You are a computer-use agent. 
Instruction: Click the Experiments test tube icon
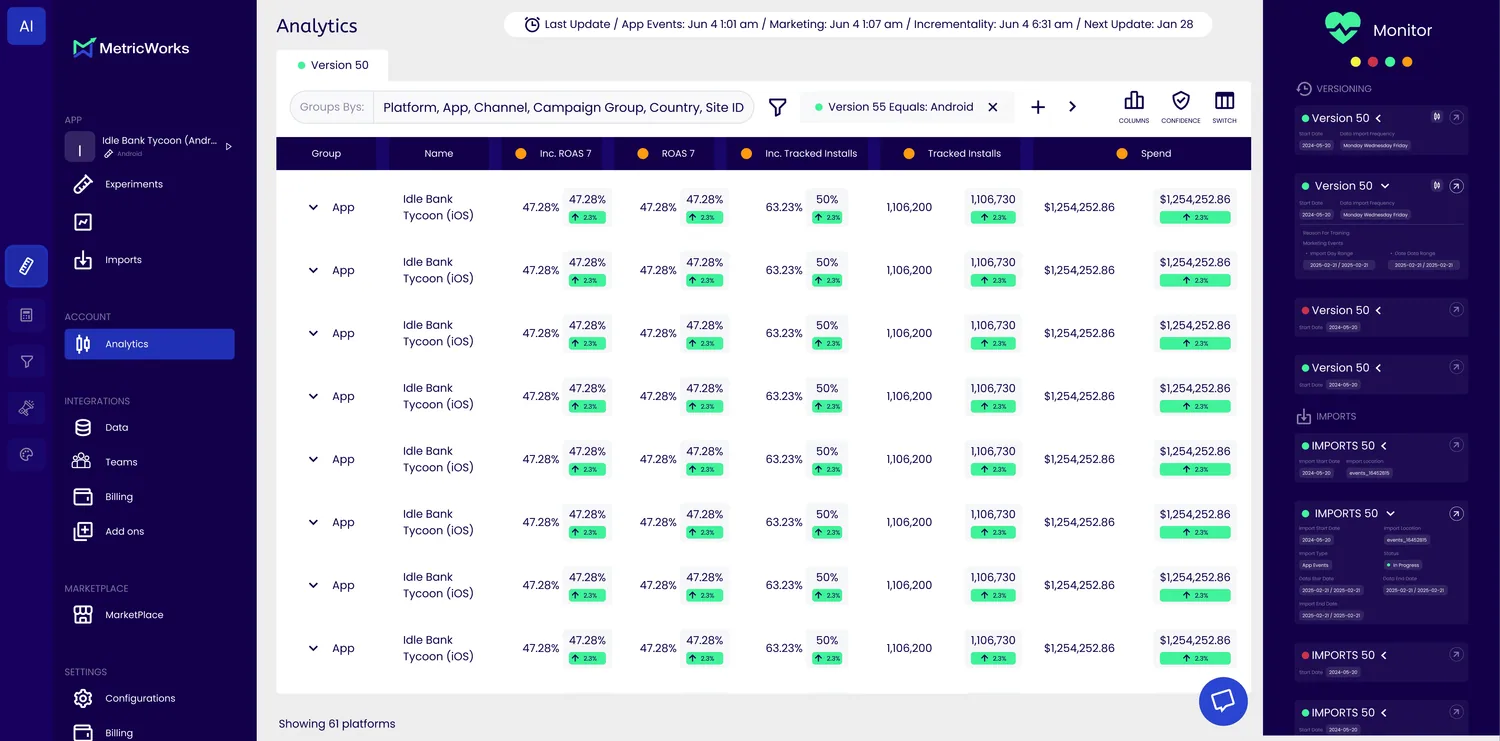(84, 184)
